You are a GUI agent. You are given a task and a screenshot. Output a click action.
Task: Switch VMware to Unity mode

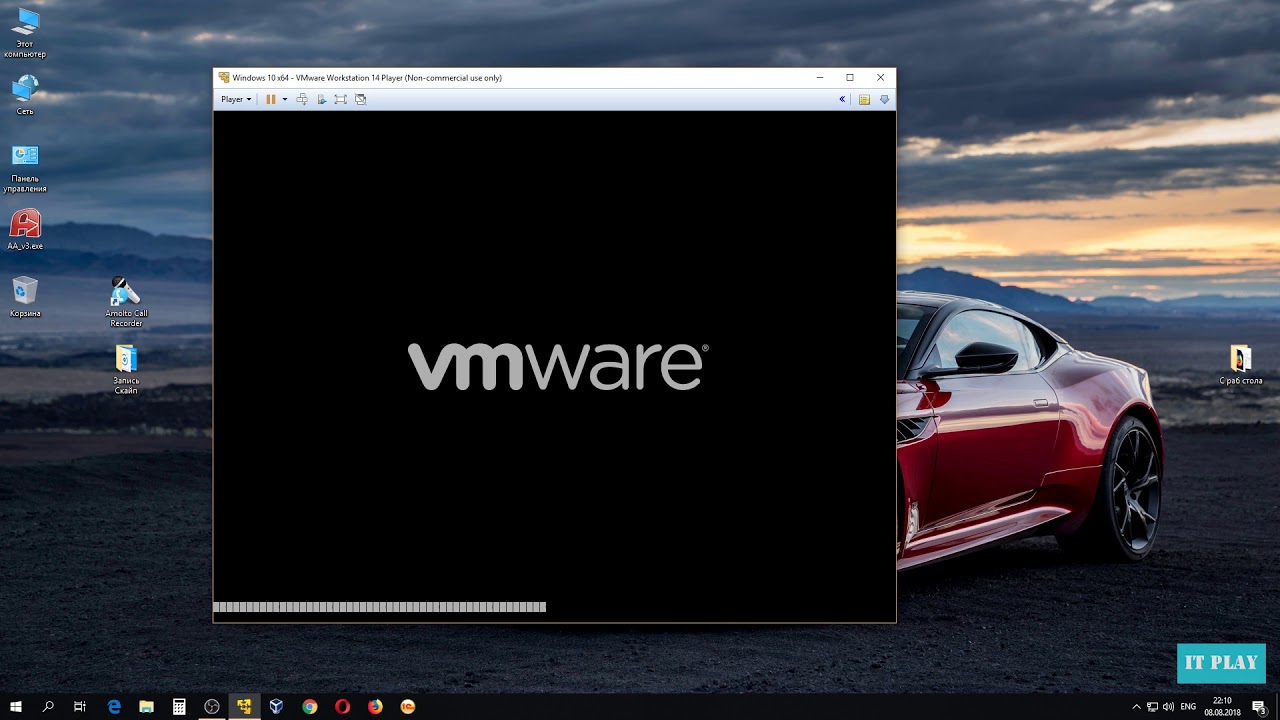(361, 99)
